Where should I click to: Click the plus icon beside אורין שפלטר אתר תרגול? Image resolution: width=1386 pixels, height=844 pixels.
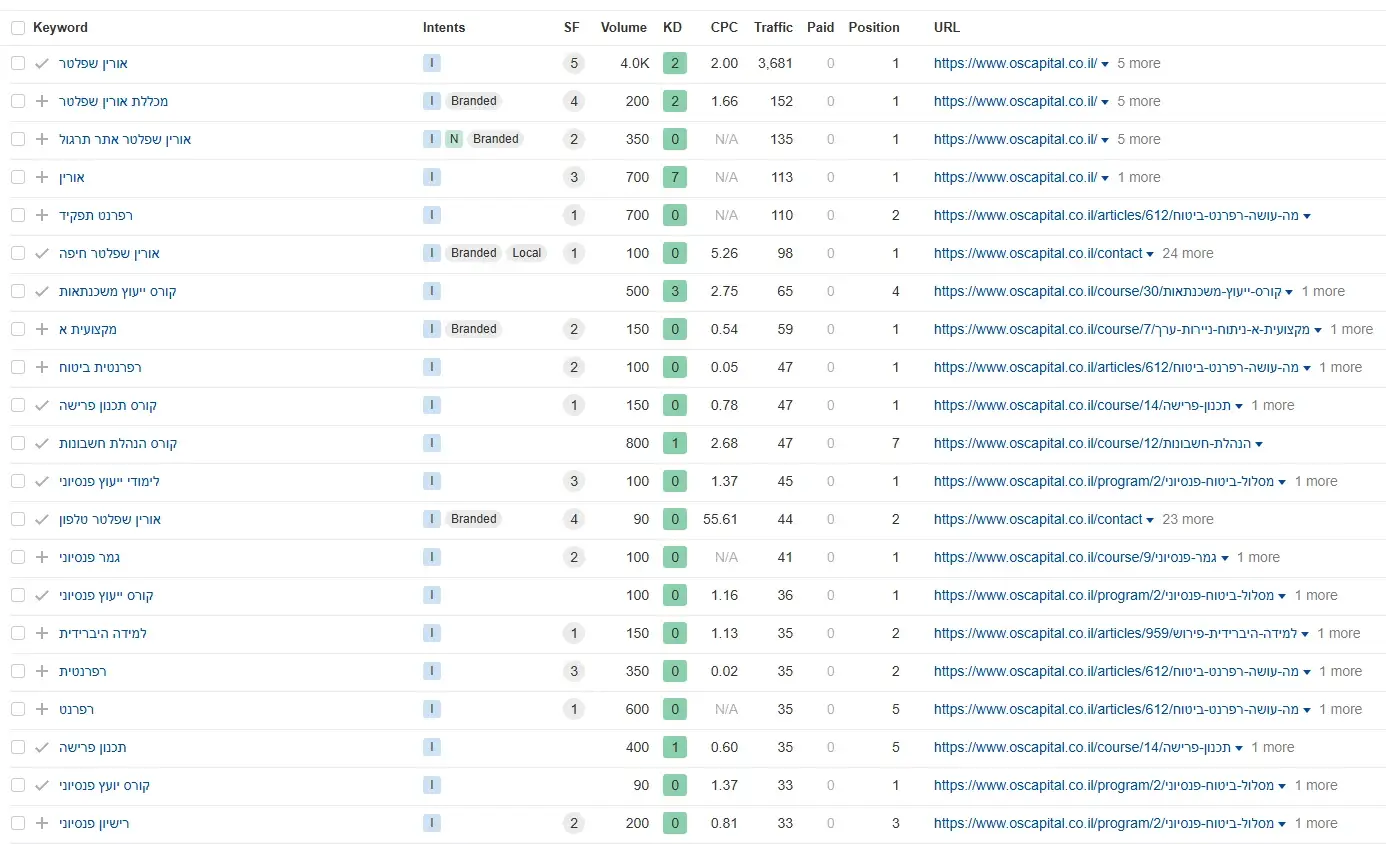point(41,139)
